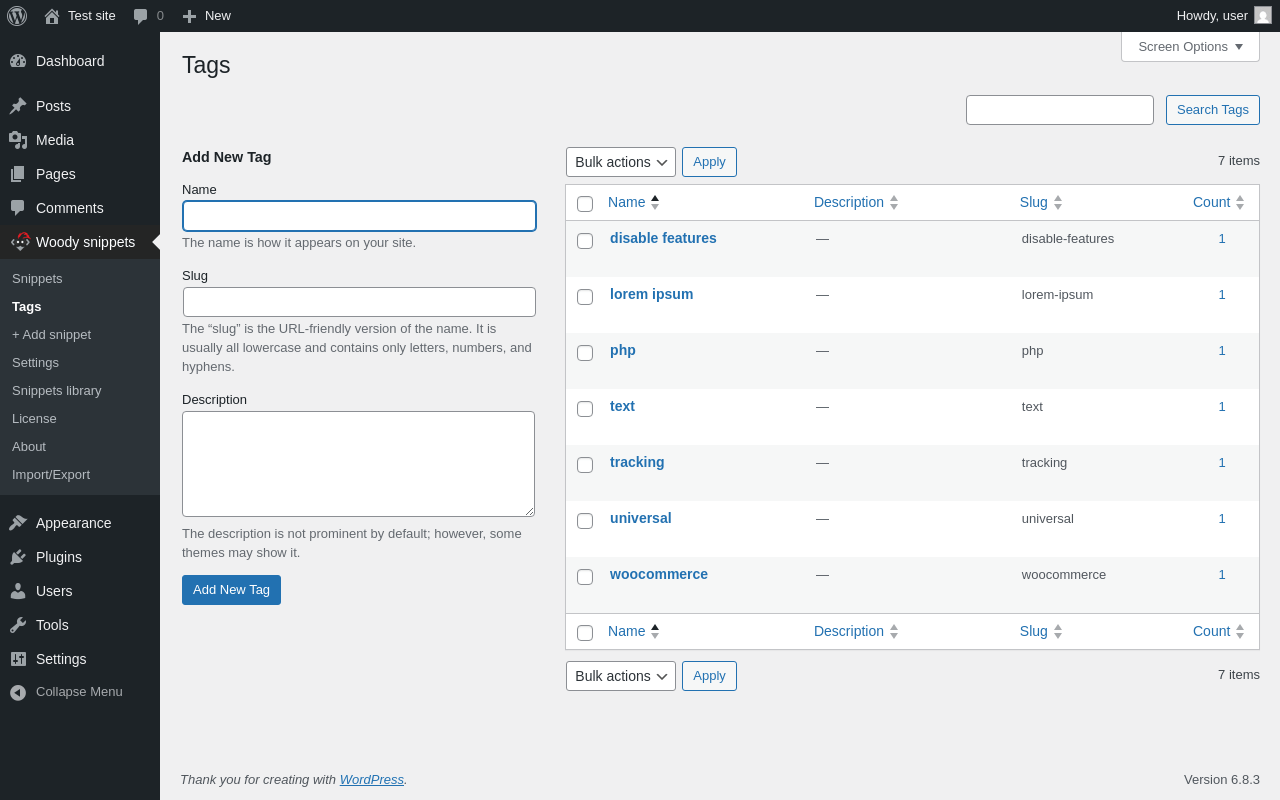Tick the checkbox for the php tag
Image resolution: width=1280 pixels, height=800 pixels.
pyautogui.click(x=585, y=353)
